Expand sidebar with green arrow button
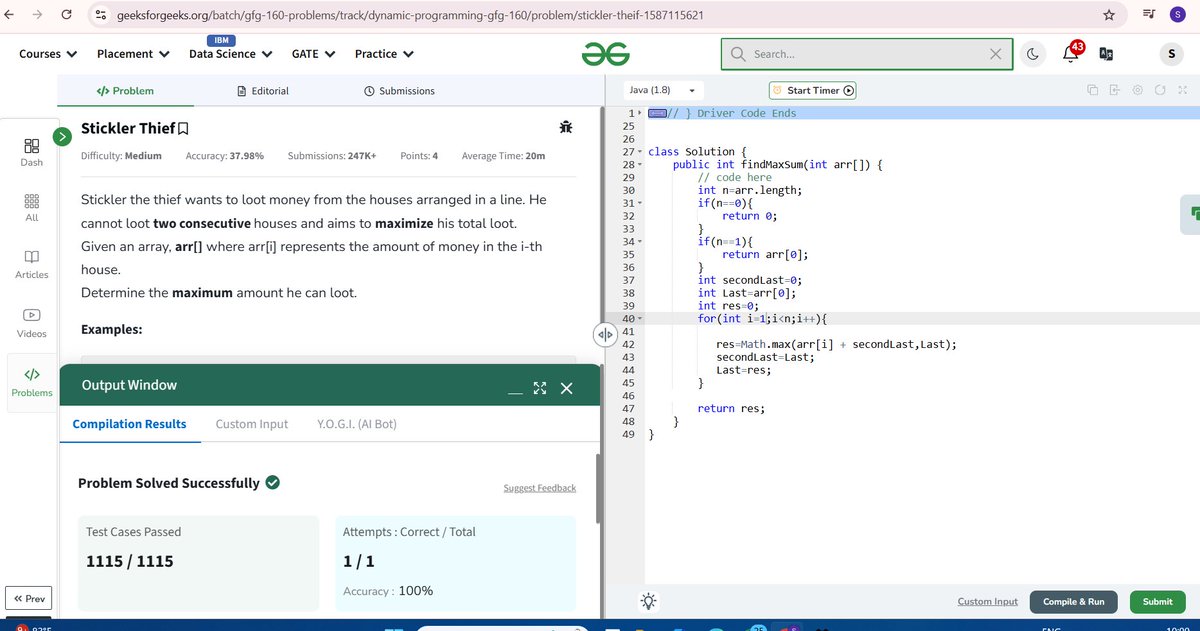1200x631 pixels. [x=63, y=135]
